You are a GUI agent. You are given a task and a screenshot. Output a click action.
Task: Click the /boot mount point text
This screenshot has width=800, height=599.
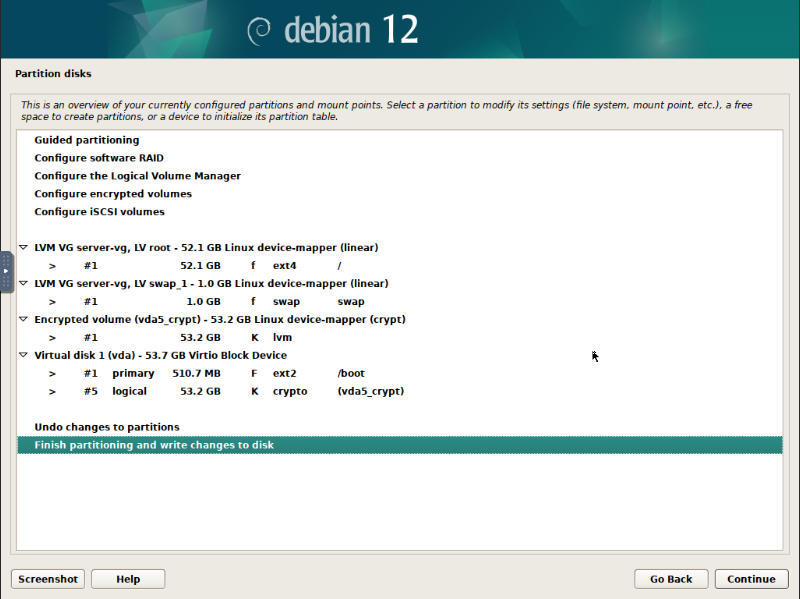coord(351,373)
